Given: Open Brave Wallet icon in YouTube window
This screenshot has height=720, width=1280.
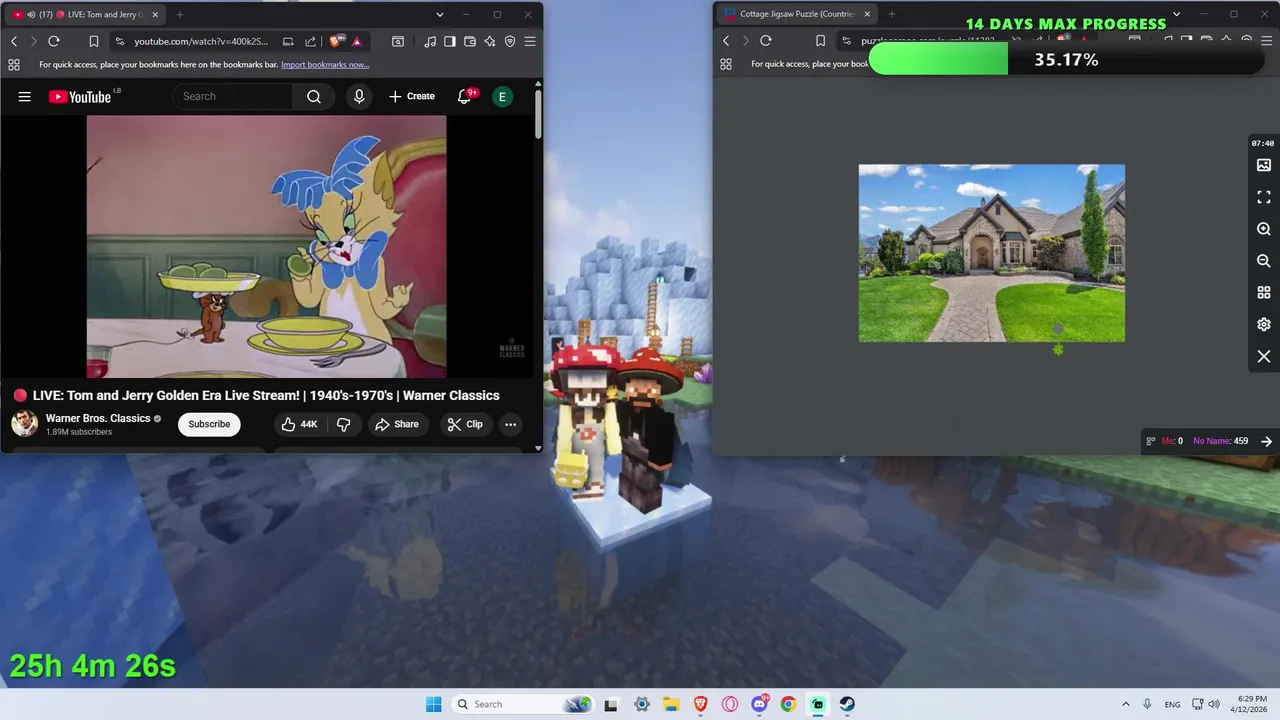Looking at the screenshot, I should click(x=470, y=41).
